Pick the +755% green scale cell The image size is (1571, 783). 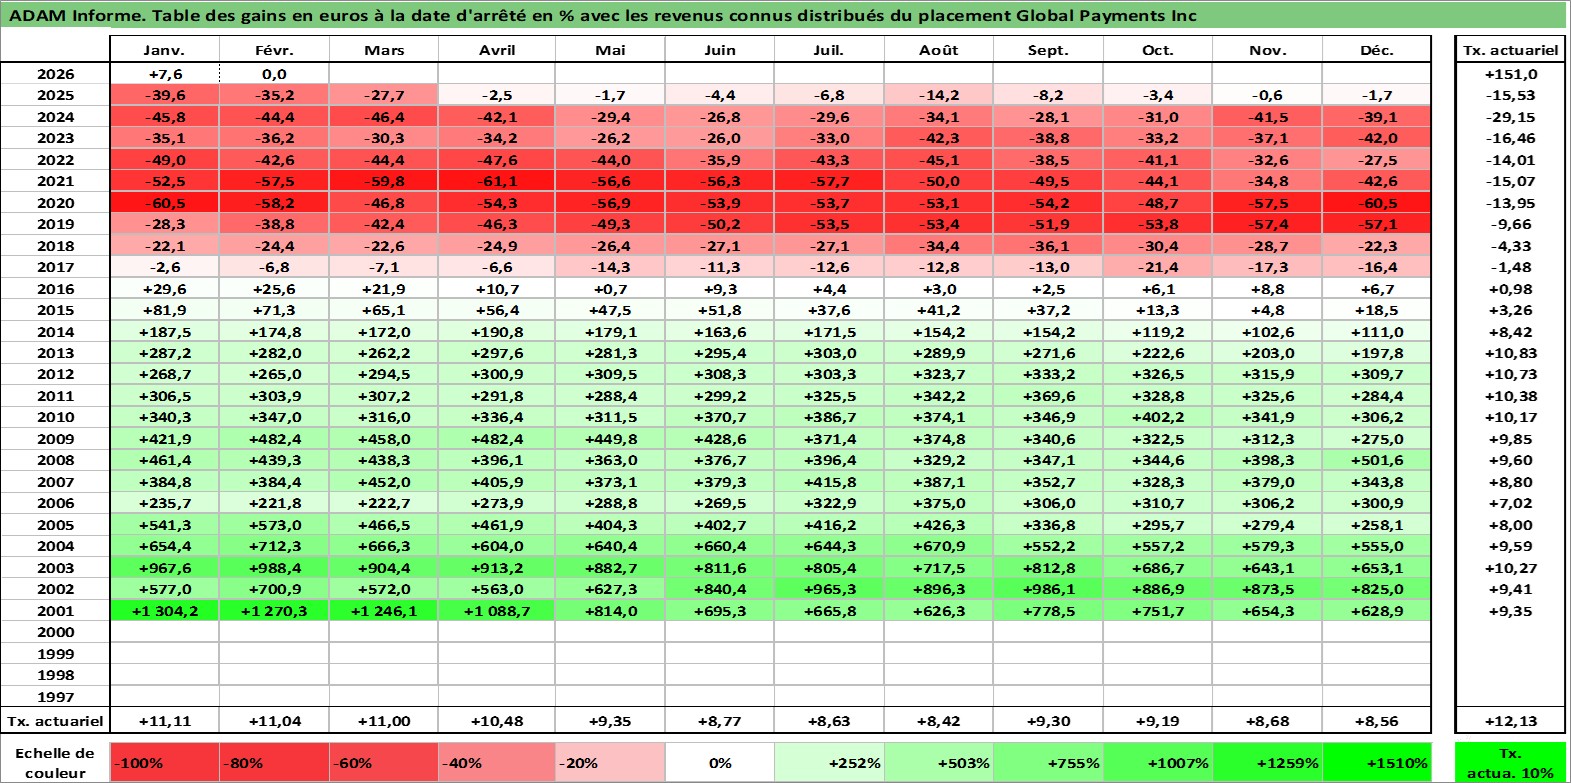[1048, 762]
